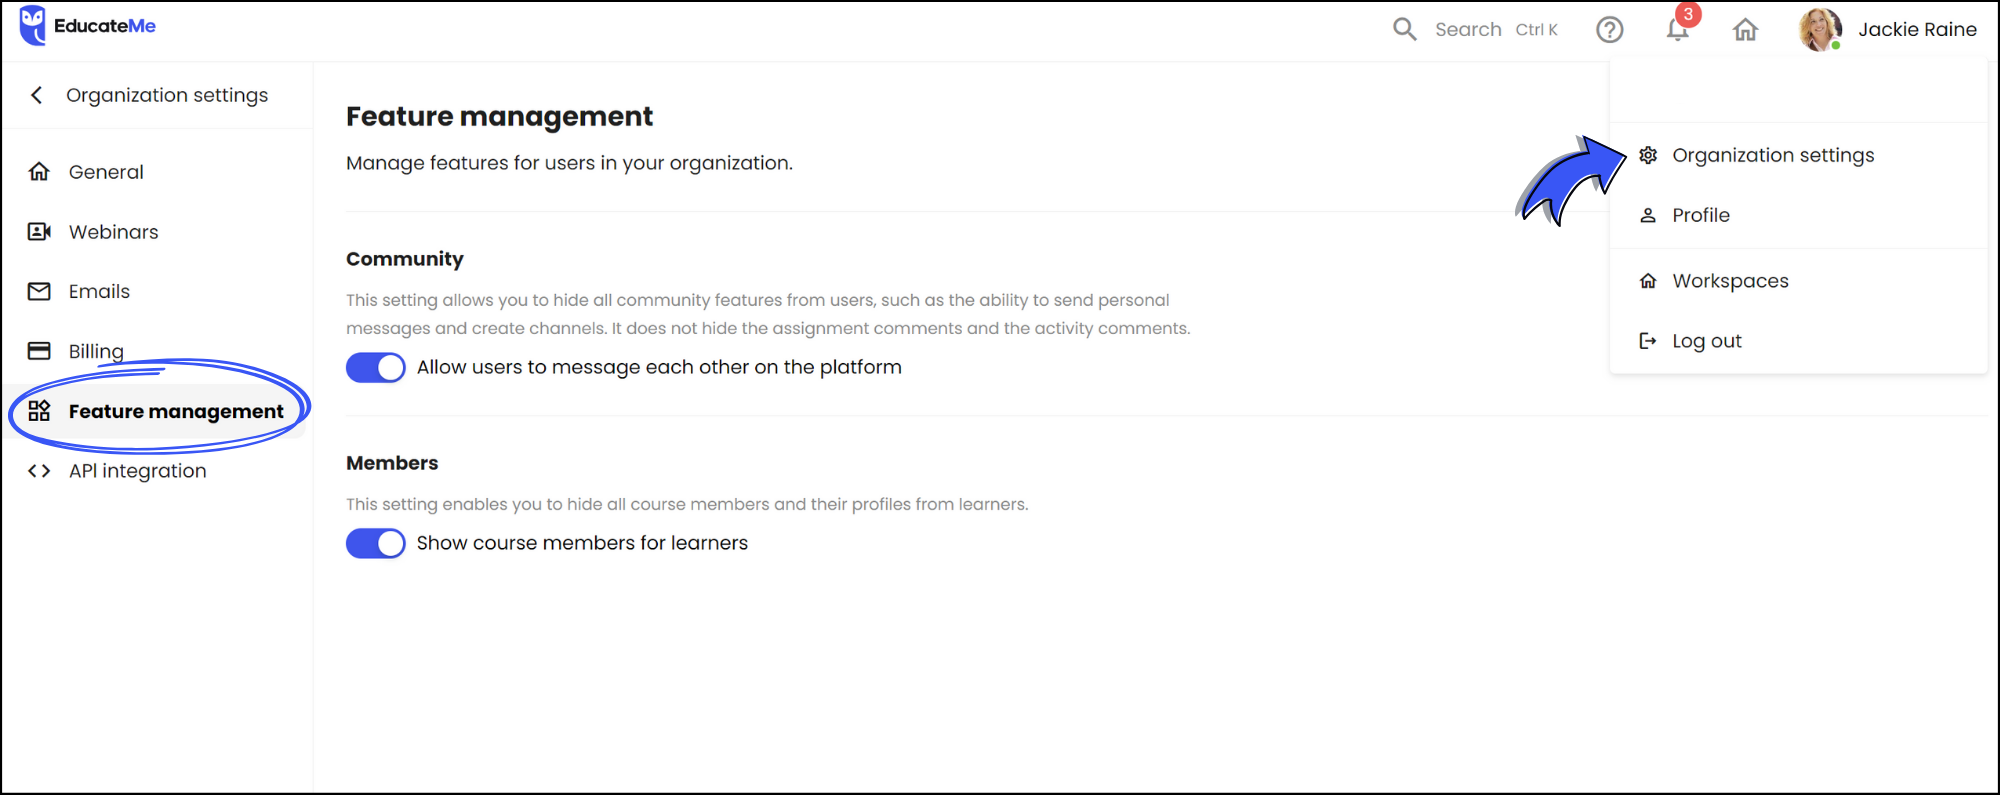Viewport: 2000px width, 797px height.
Task: Click the gear icon beside Organization settings
Action: click(x=1648, y=155)
